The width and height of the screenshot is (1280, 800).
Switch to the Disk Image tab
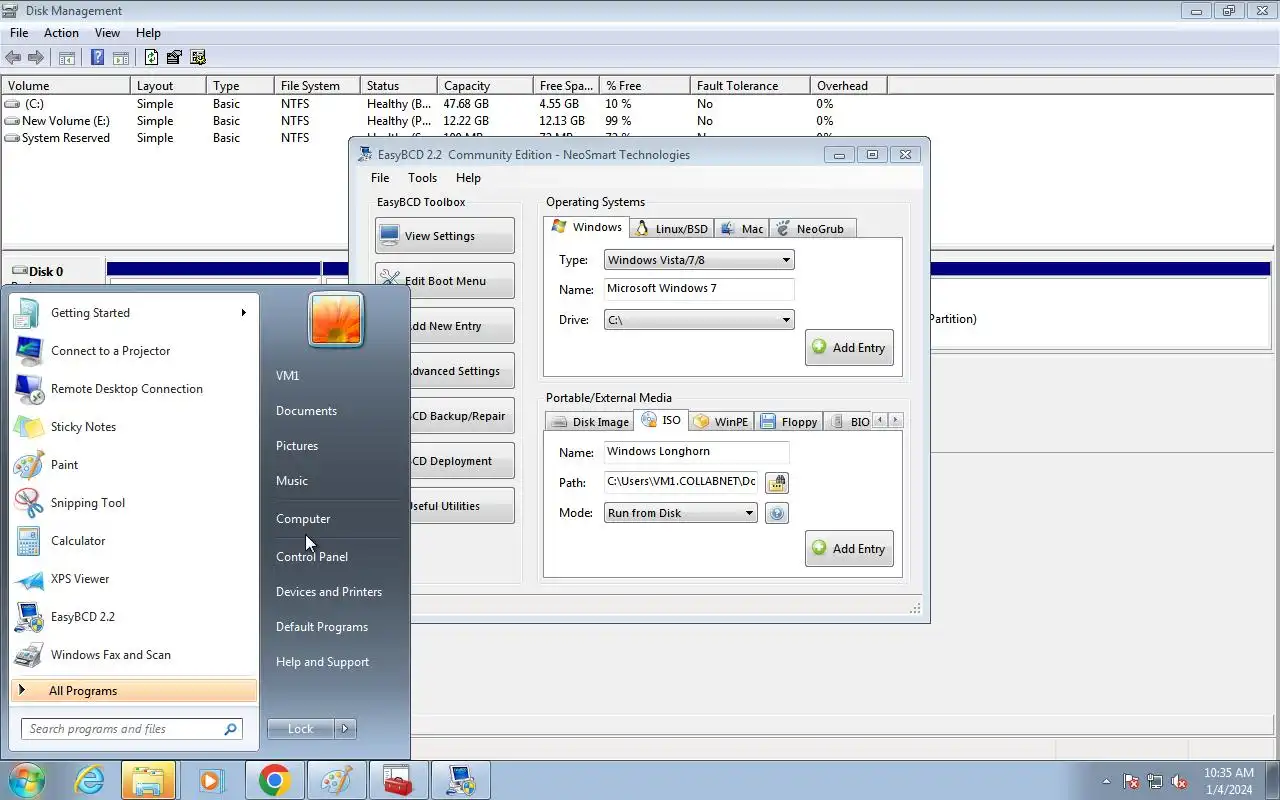pos(590,422)
